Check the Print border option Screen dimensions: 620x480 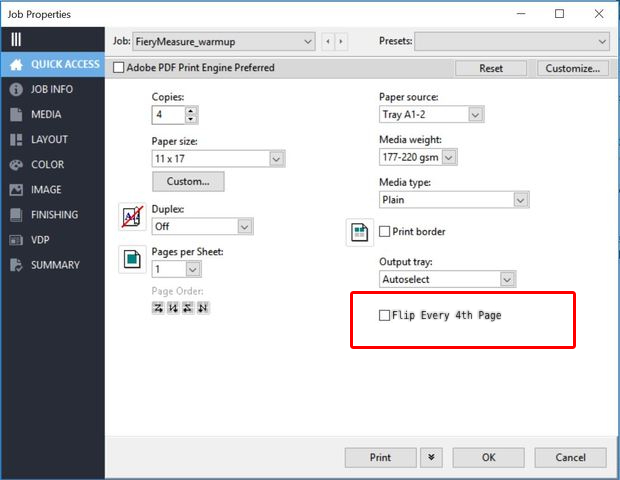(x=384, y=231)
